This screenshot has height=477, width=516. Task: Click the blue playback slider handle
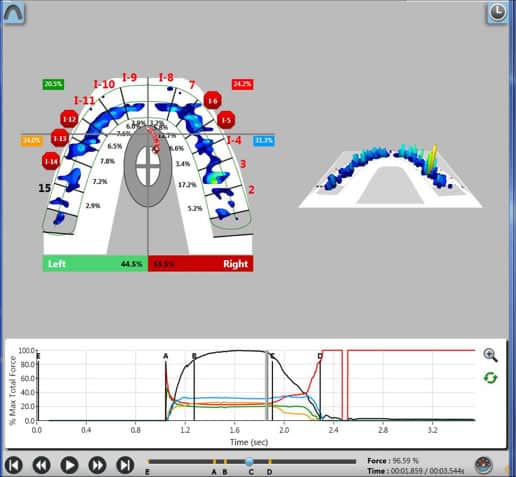pyautogui.click(x=249, y=462)
